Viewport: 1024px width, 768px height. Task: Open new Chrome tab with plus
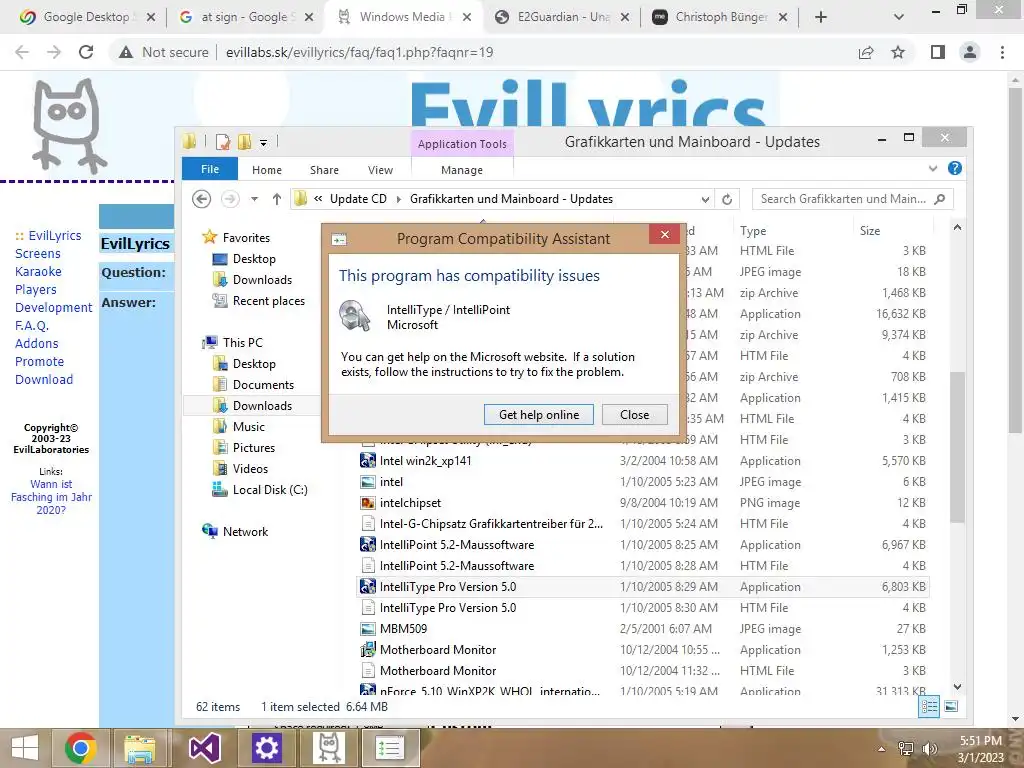tap(821, 17)
